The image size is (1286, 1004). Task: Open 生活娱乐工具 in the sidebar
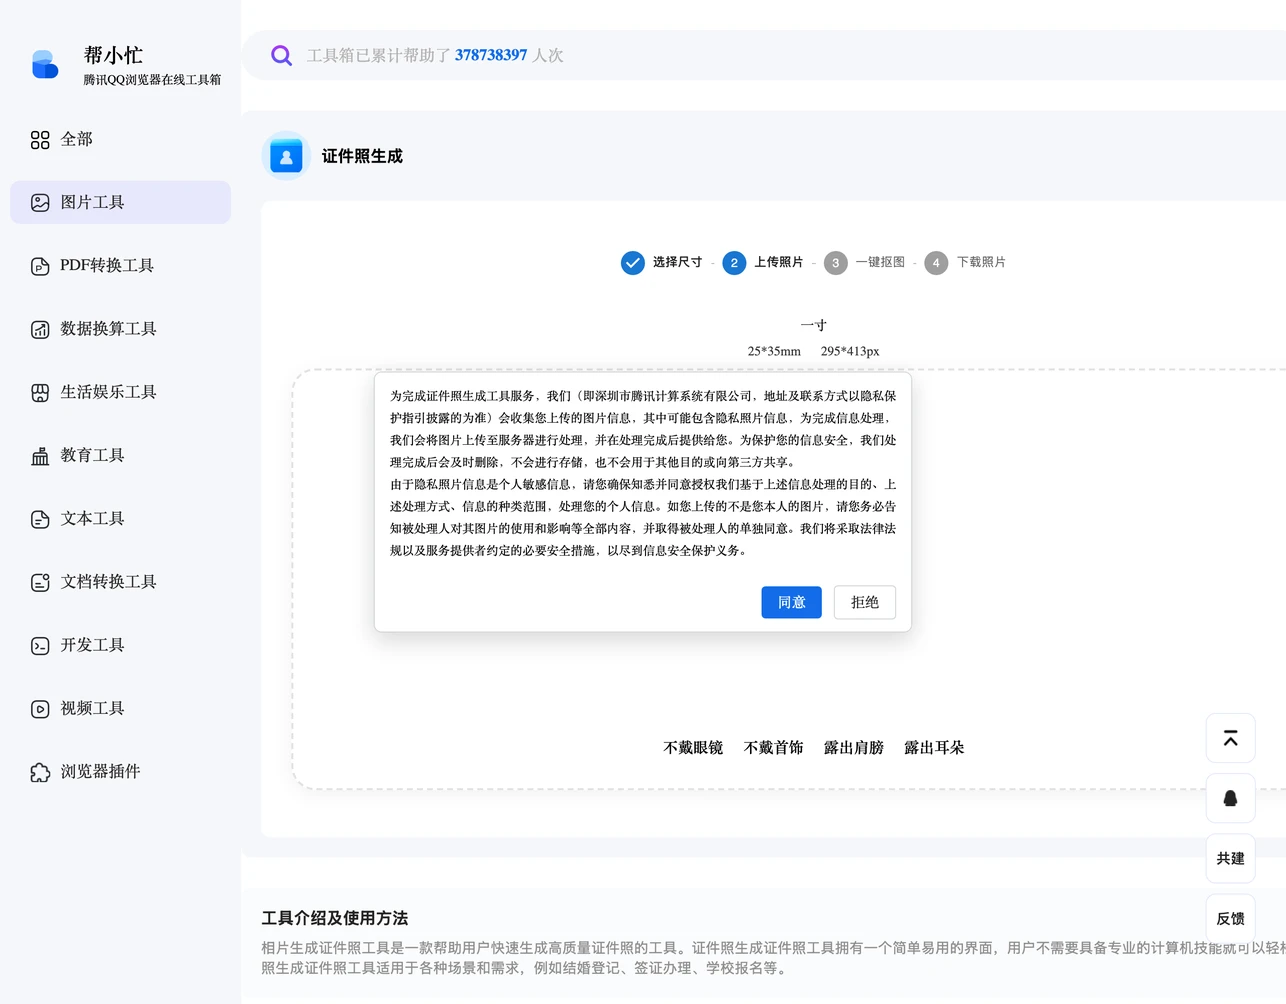point(120,392)
